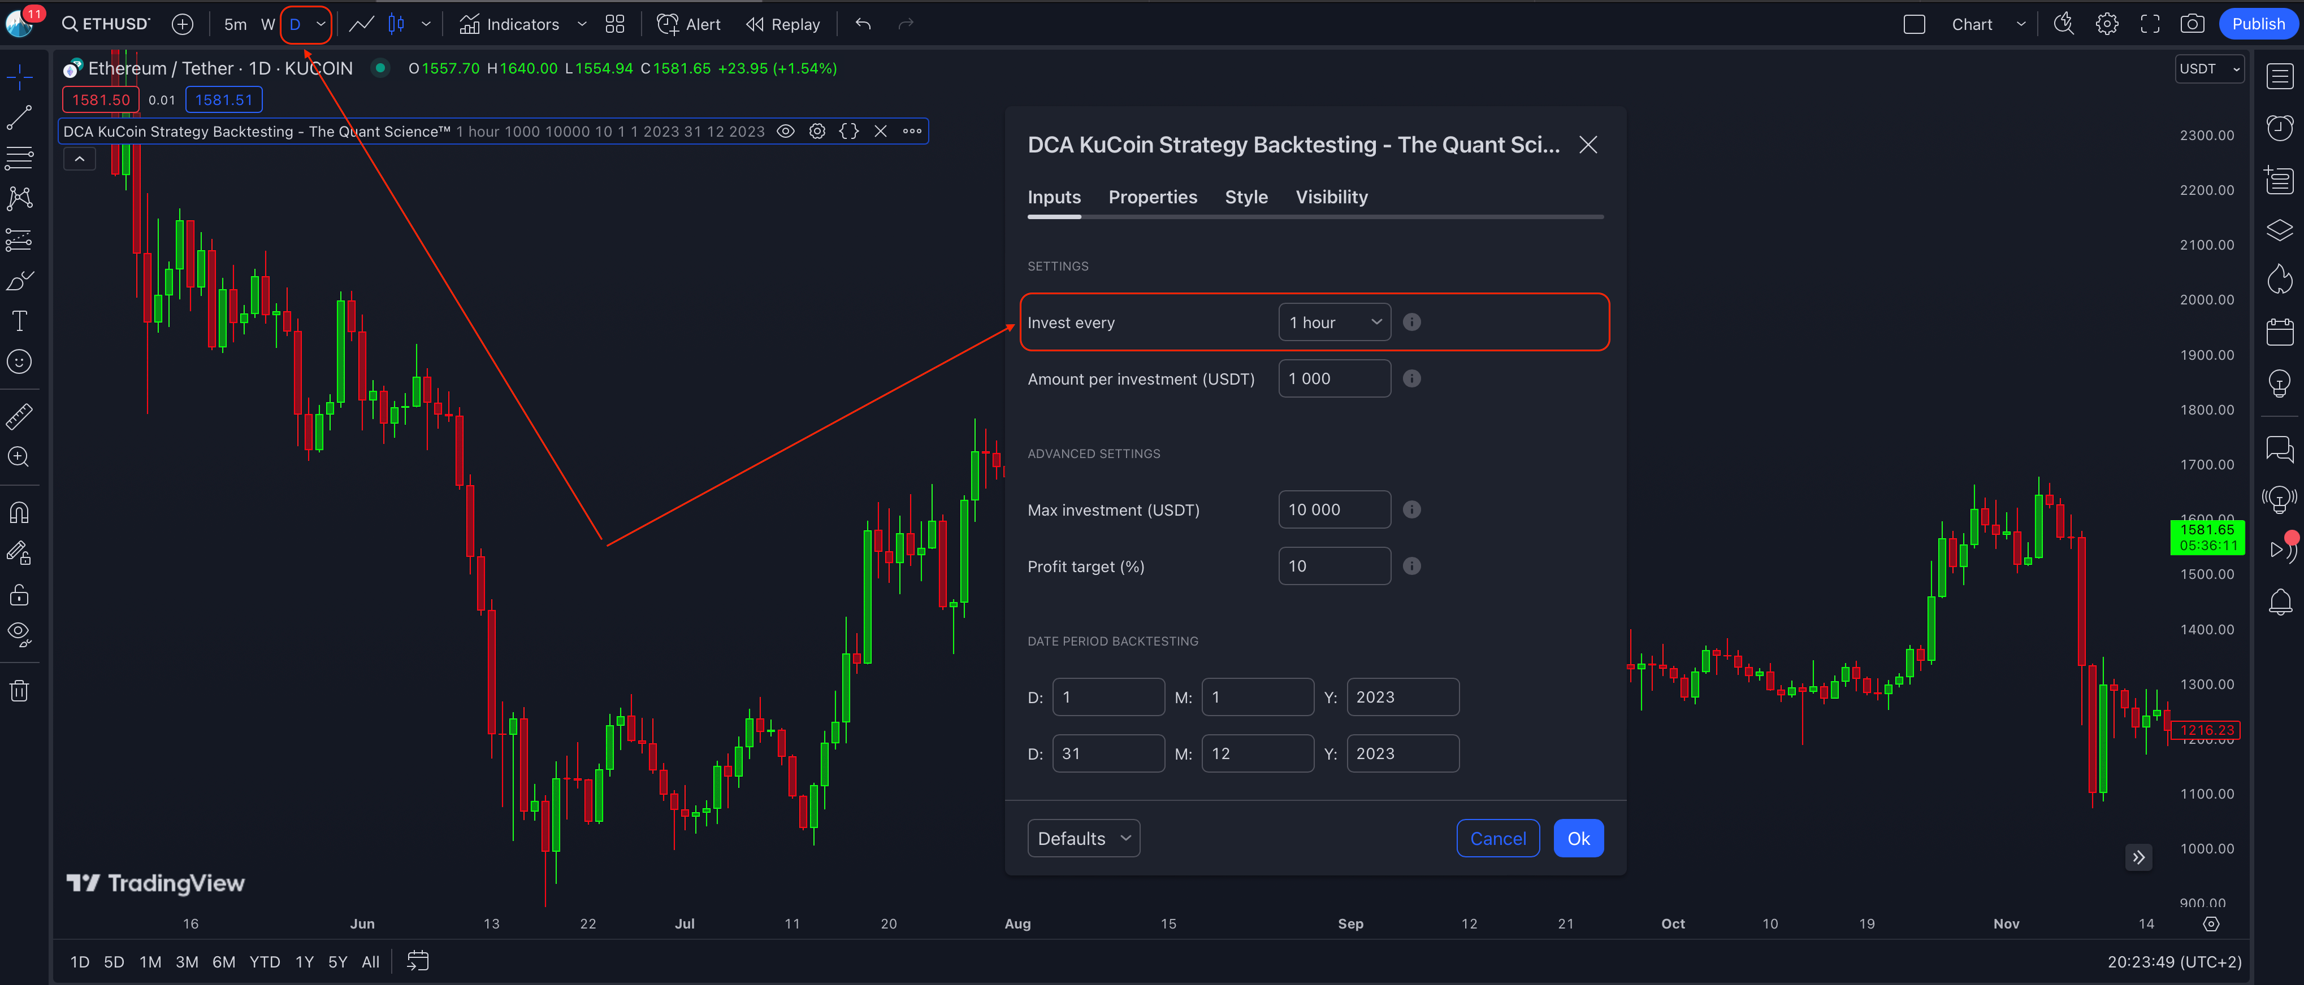
Task: Expand the Invest every dropdown
Action: click(1334, 322)
